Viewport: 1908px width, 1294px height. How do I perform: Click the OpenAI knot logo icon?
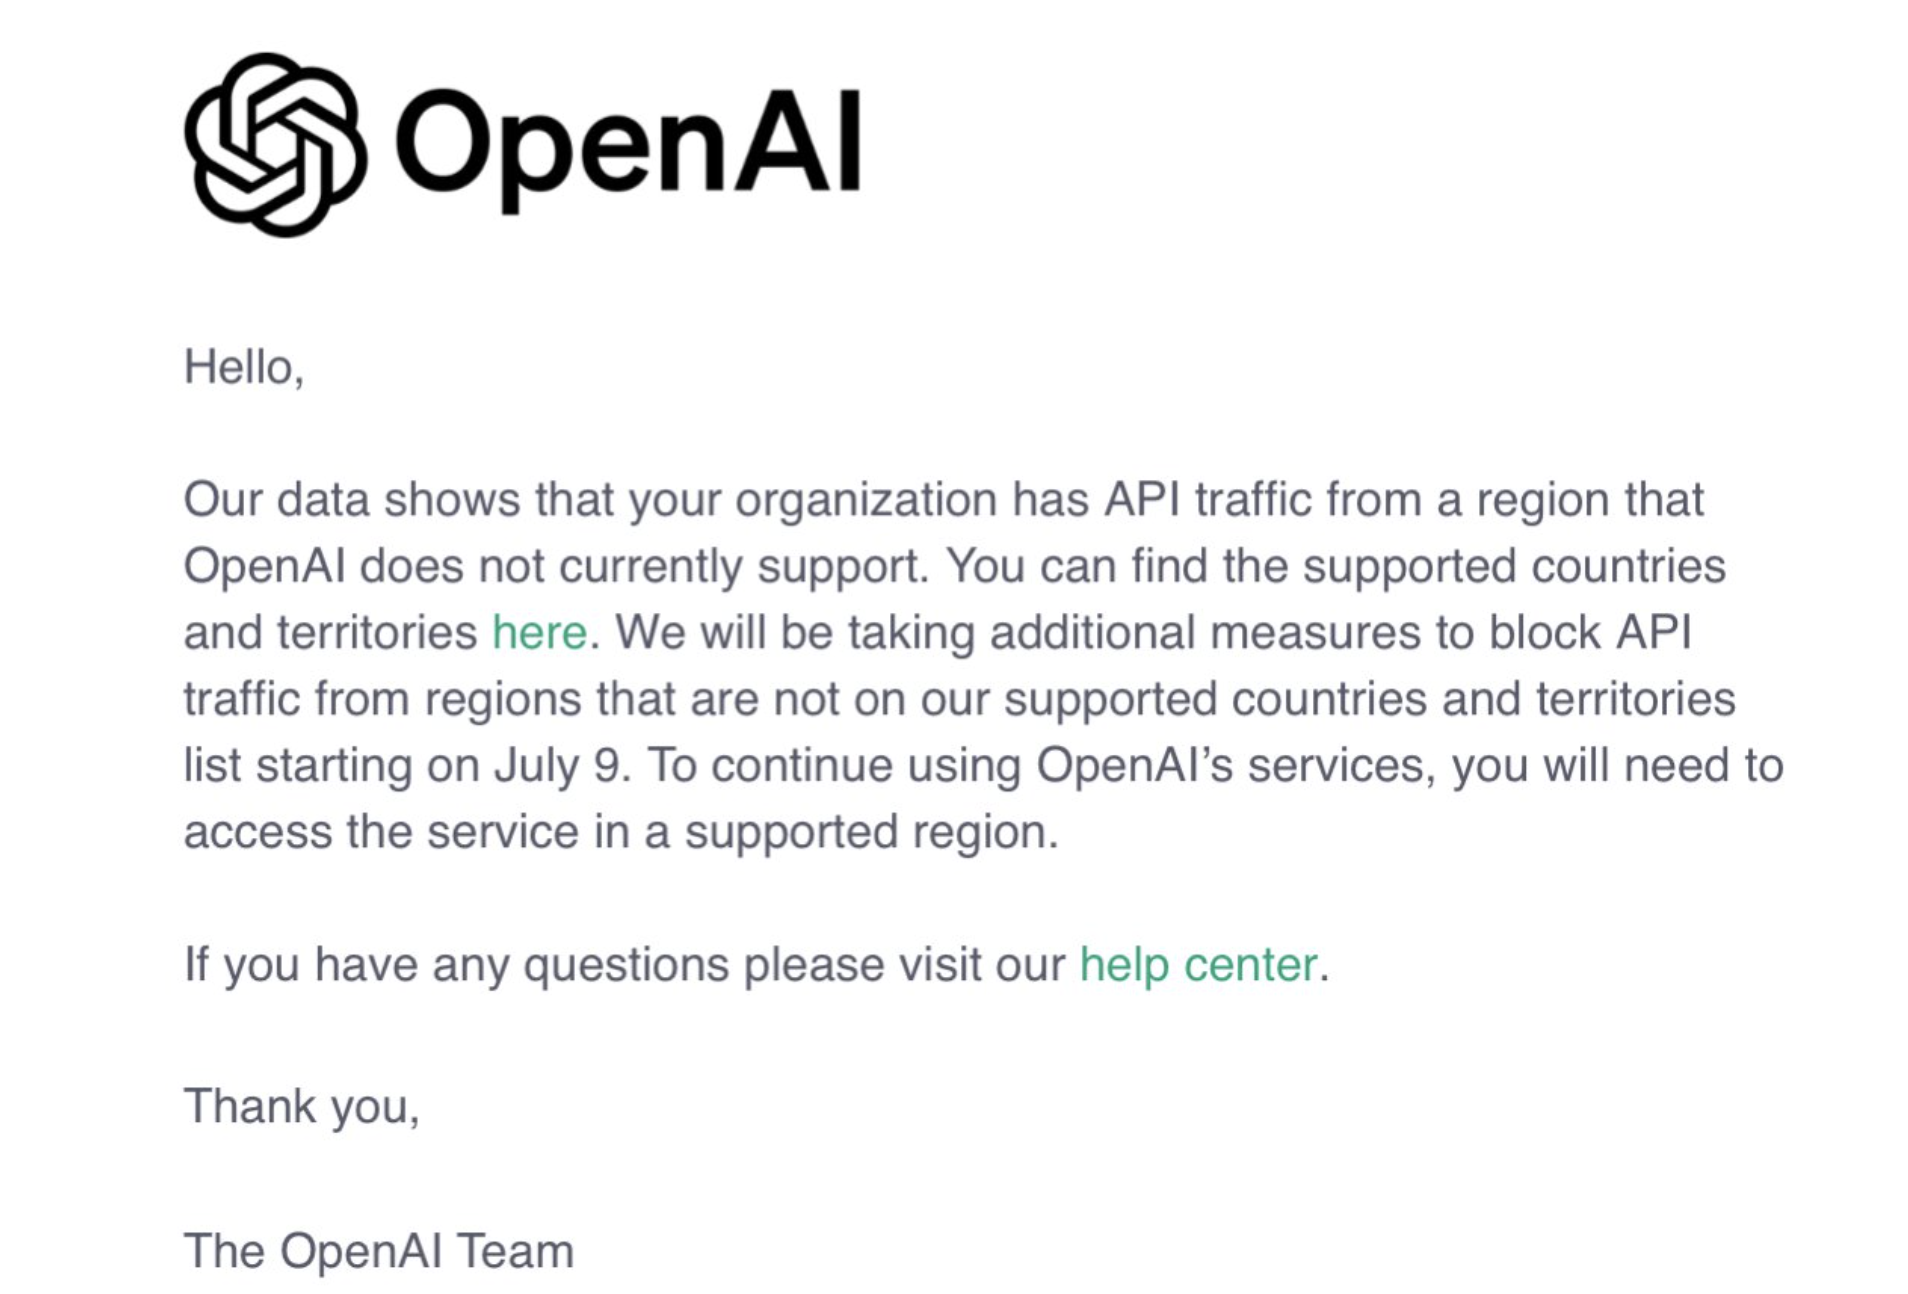coord(273,146)
